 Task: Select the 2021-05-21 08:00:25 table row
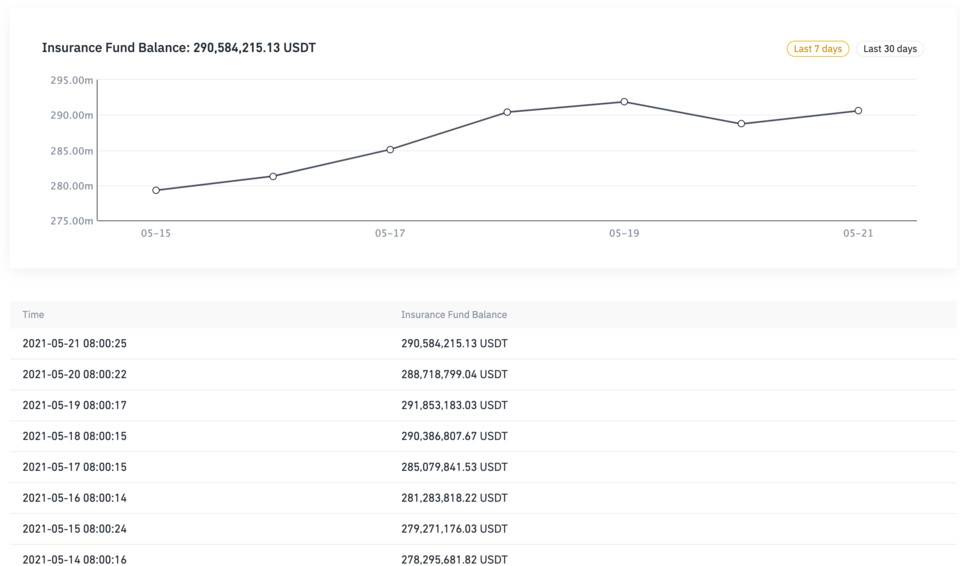point(75,344)
